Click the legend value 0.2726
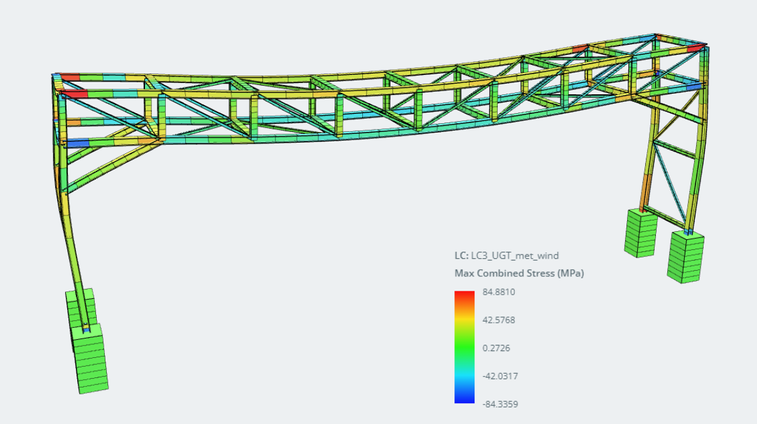The height and width of the screenshot is (424, 757). click(496, 348)
